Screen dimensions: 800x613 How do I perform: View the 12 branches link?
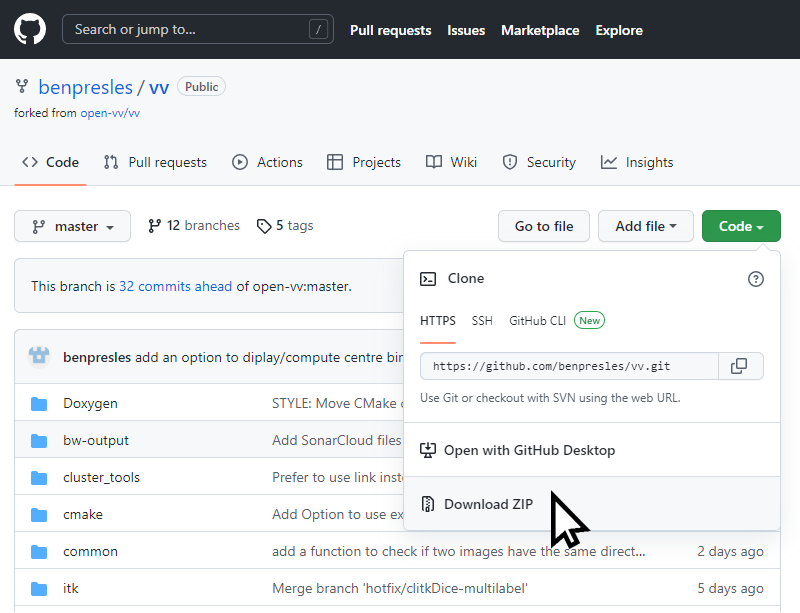(x=194, y=226)
